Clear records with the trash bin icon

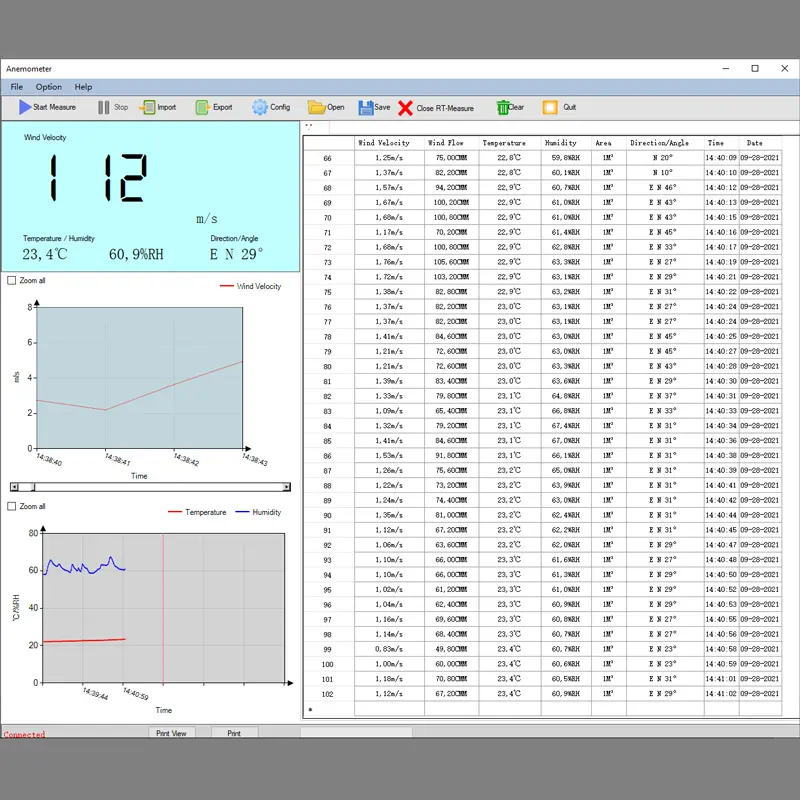click(502, 107)
